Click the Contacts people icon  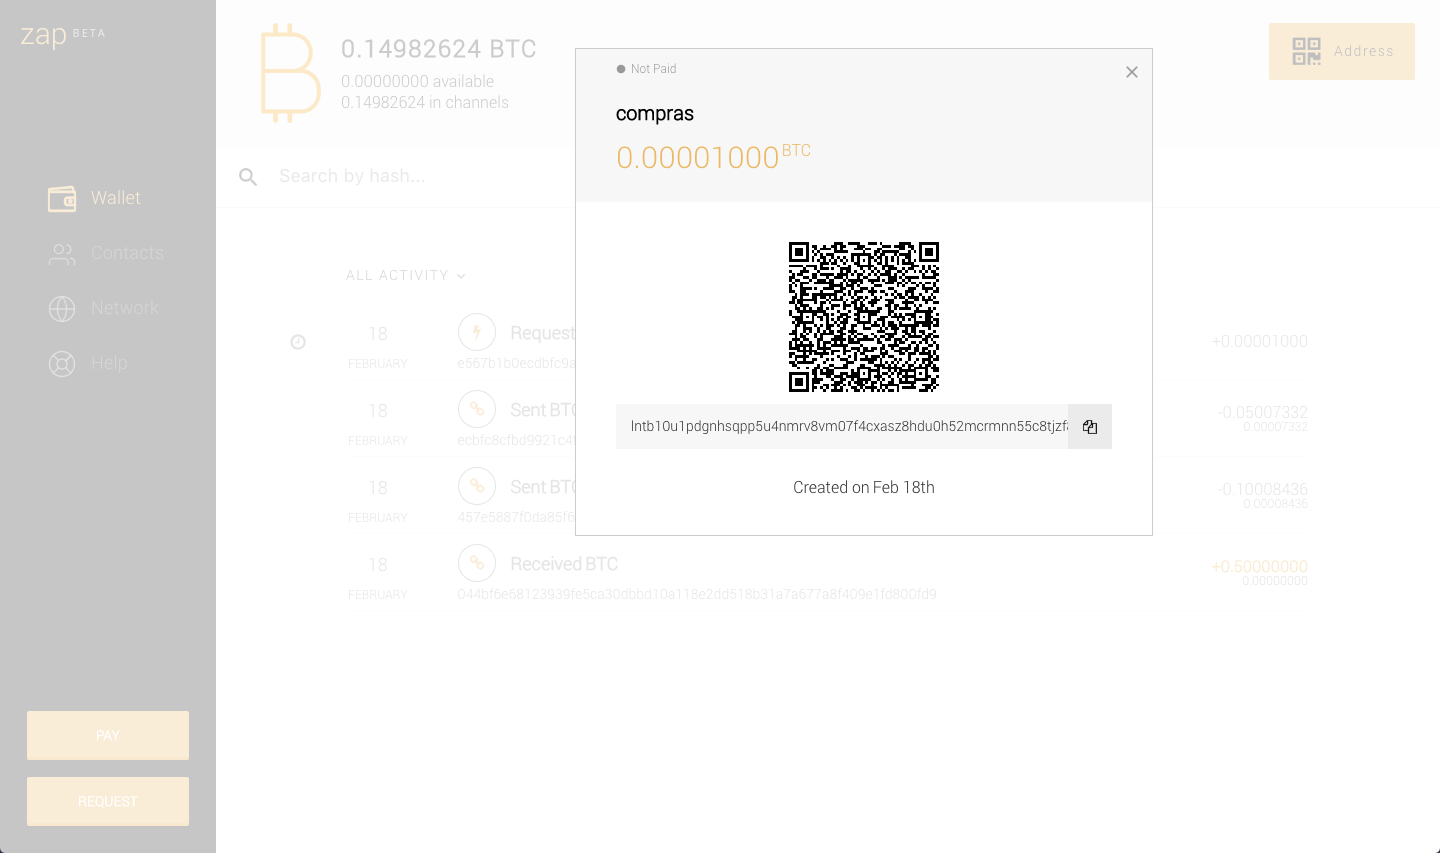tap(62, 255)
